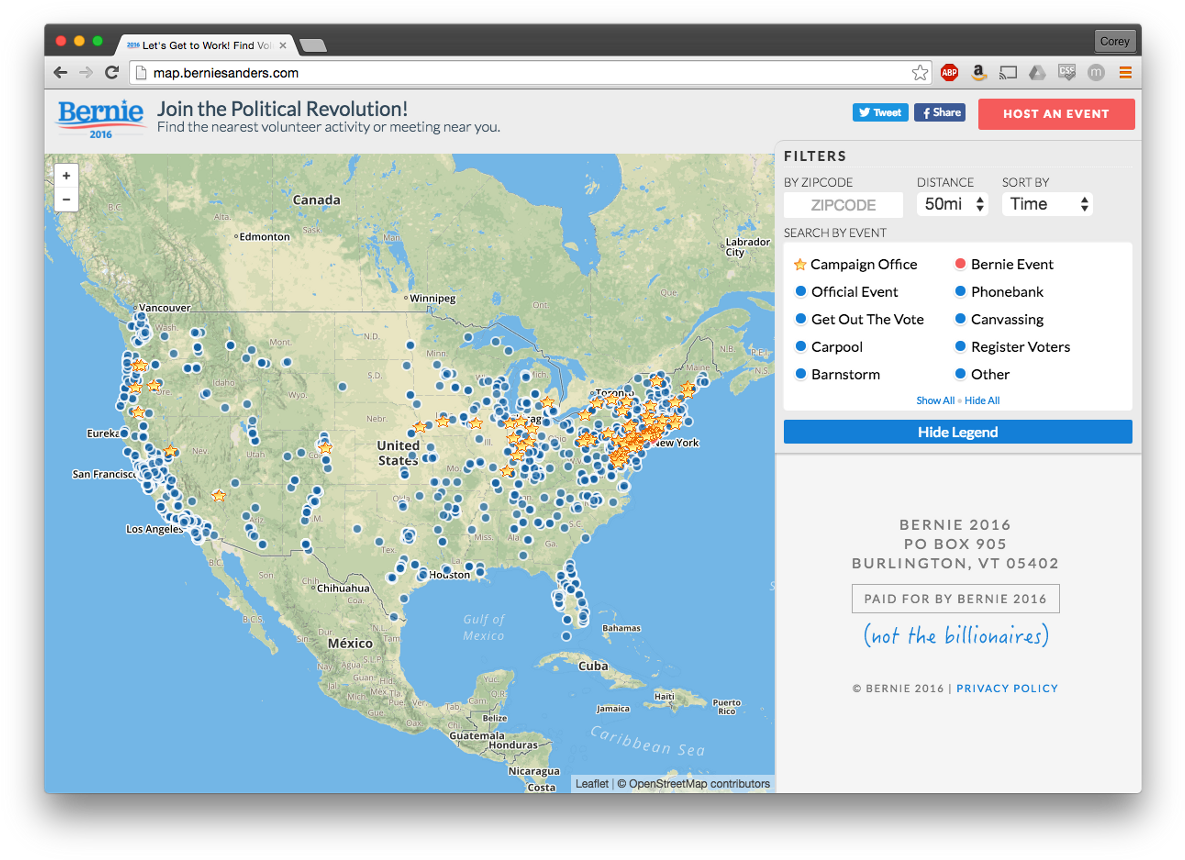The width and height of the screenshot is (1185, 860).
Task: Click the Host An Event button
Action: (1056, 114)
